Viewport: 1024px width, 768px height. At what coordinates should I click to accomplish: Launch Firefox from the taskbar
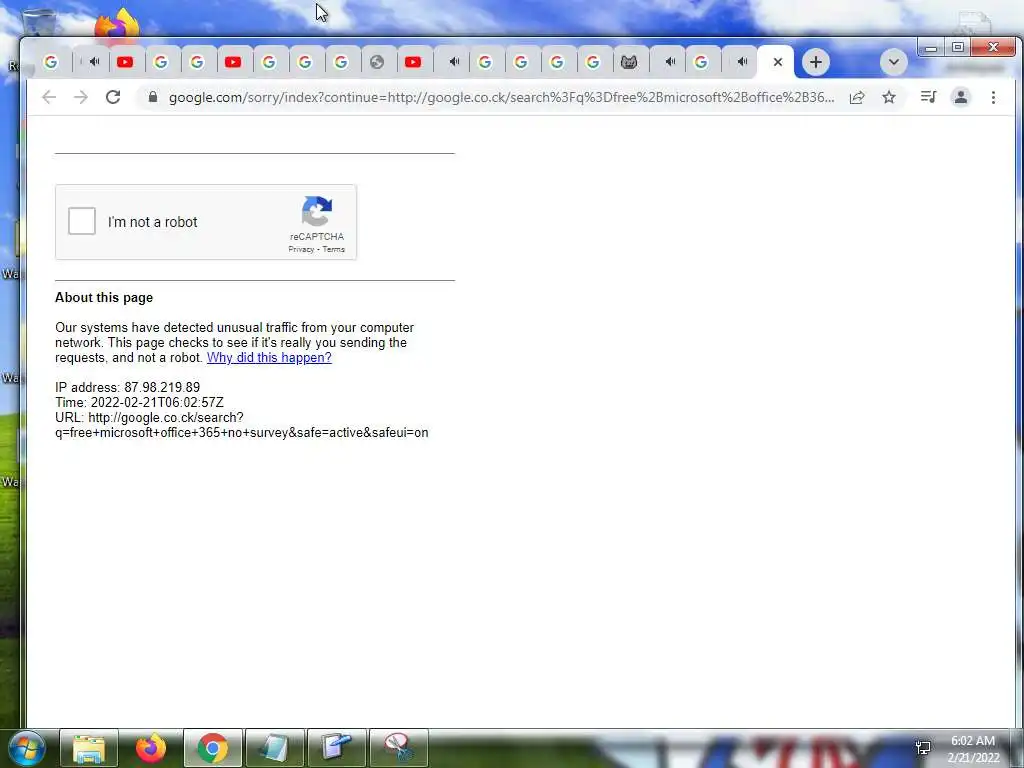[x=151, y=748]
